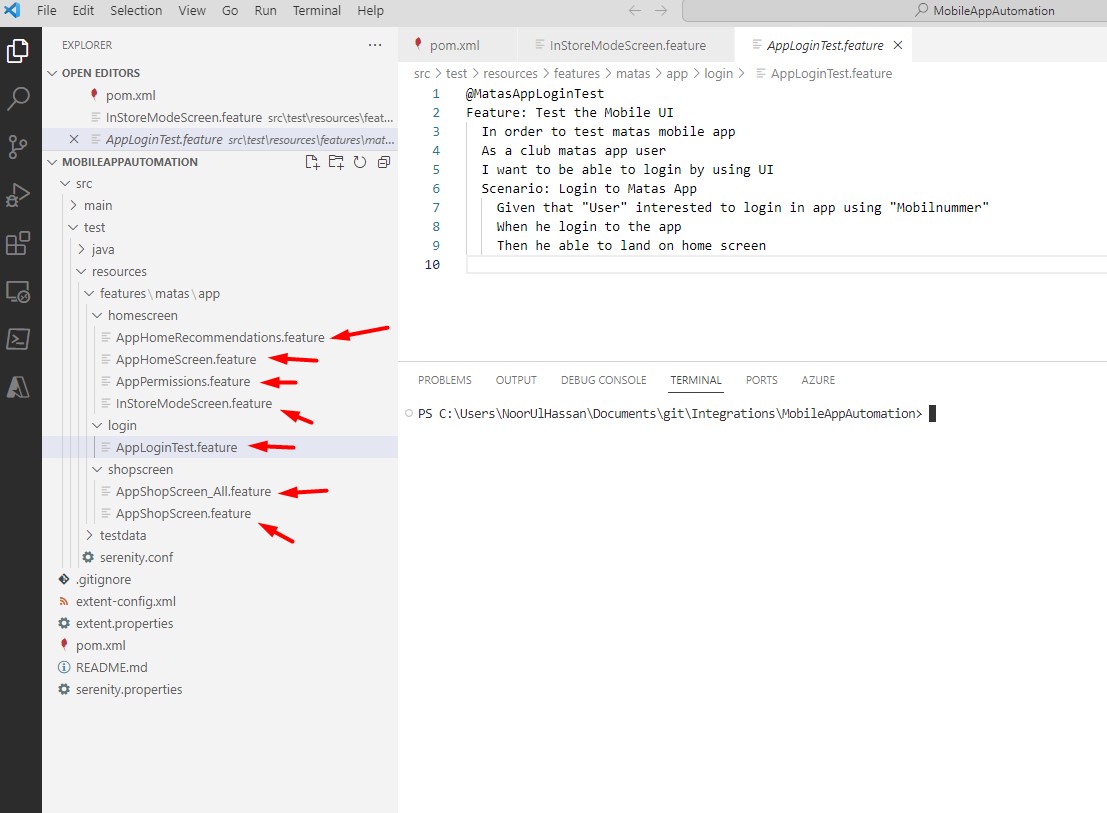Click 'resources' in the breadcrumb path
The width and height of the screenshot is (1107, 813).
tap(510, 73)
